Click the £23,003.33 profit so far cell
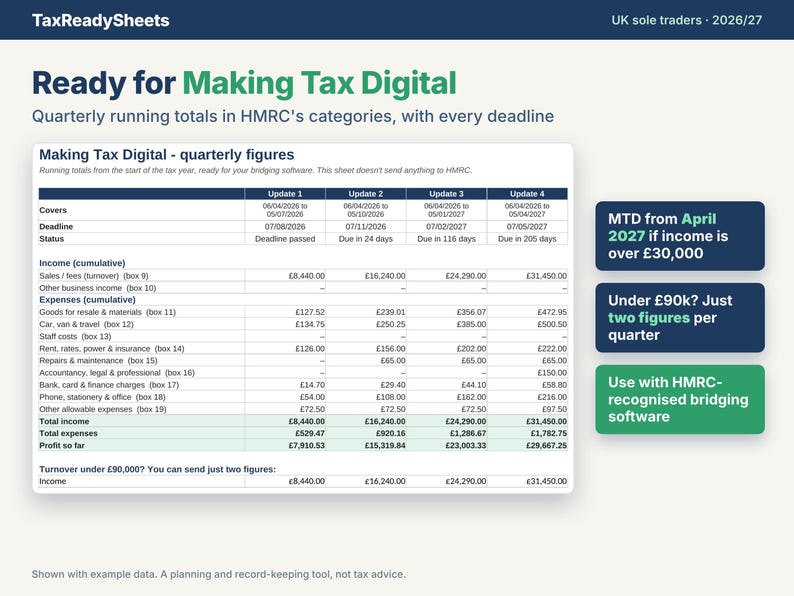 [x=446, y=446]
